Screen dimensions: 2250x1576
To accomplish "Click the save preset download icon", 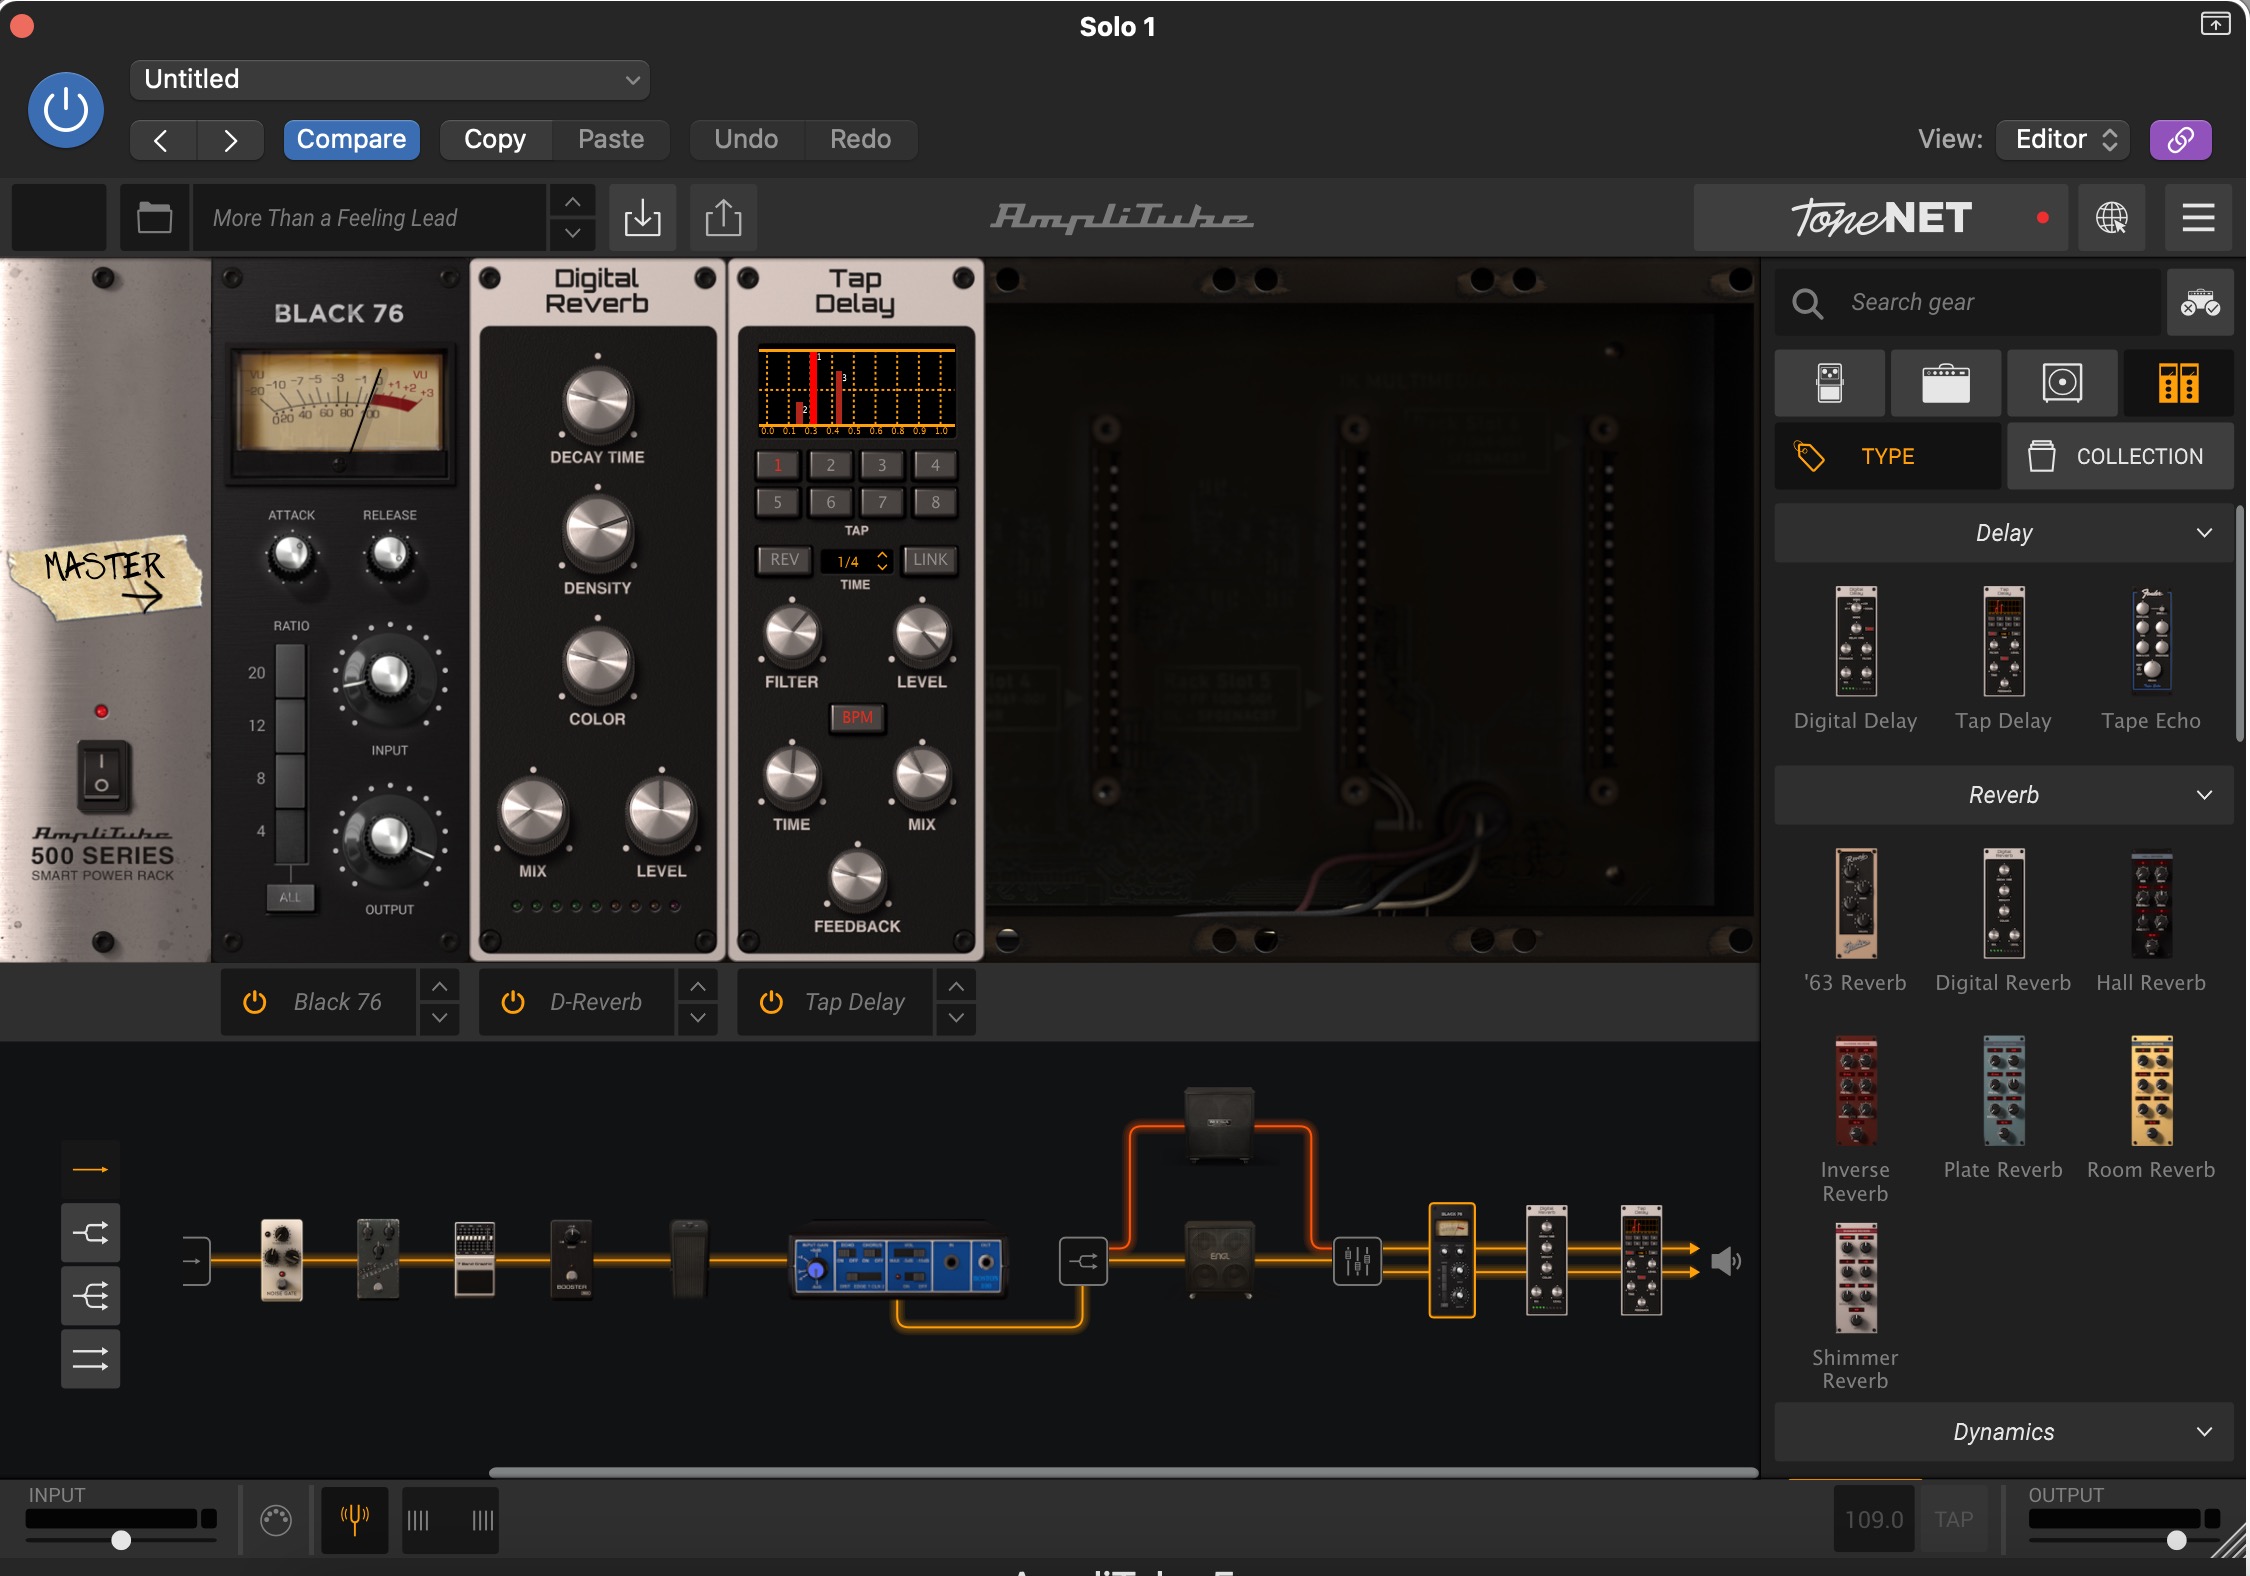I will click(642, 217).
